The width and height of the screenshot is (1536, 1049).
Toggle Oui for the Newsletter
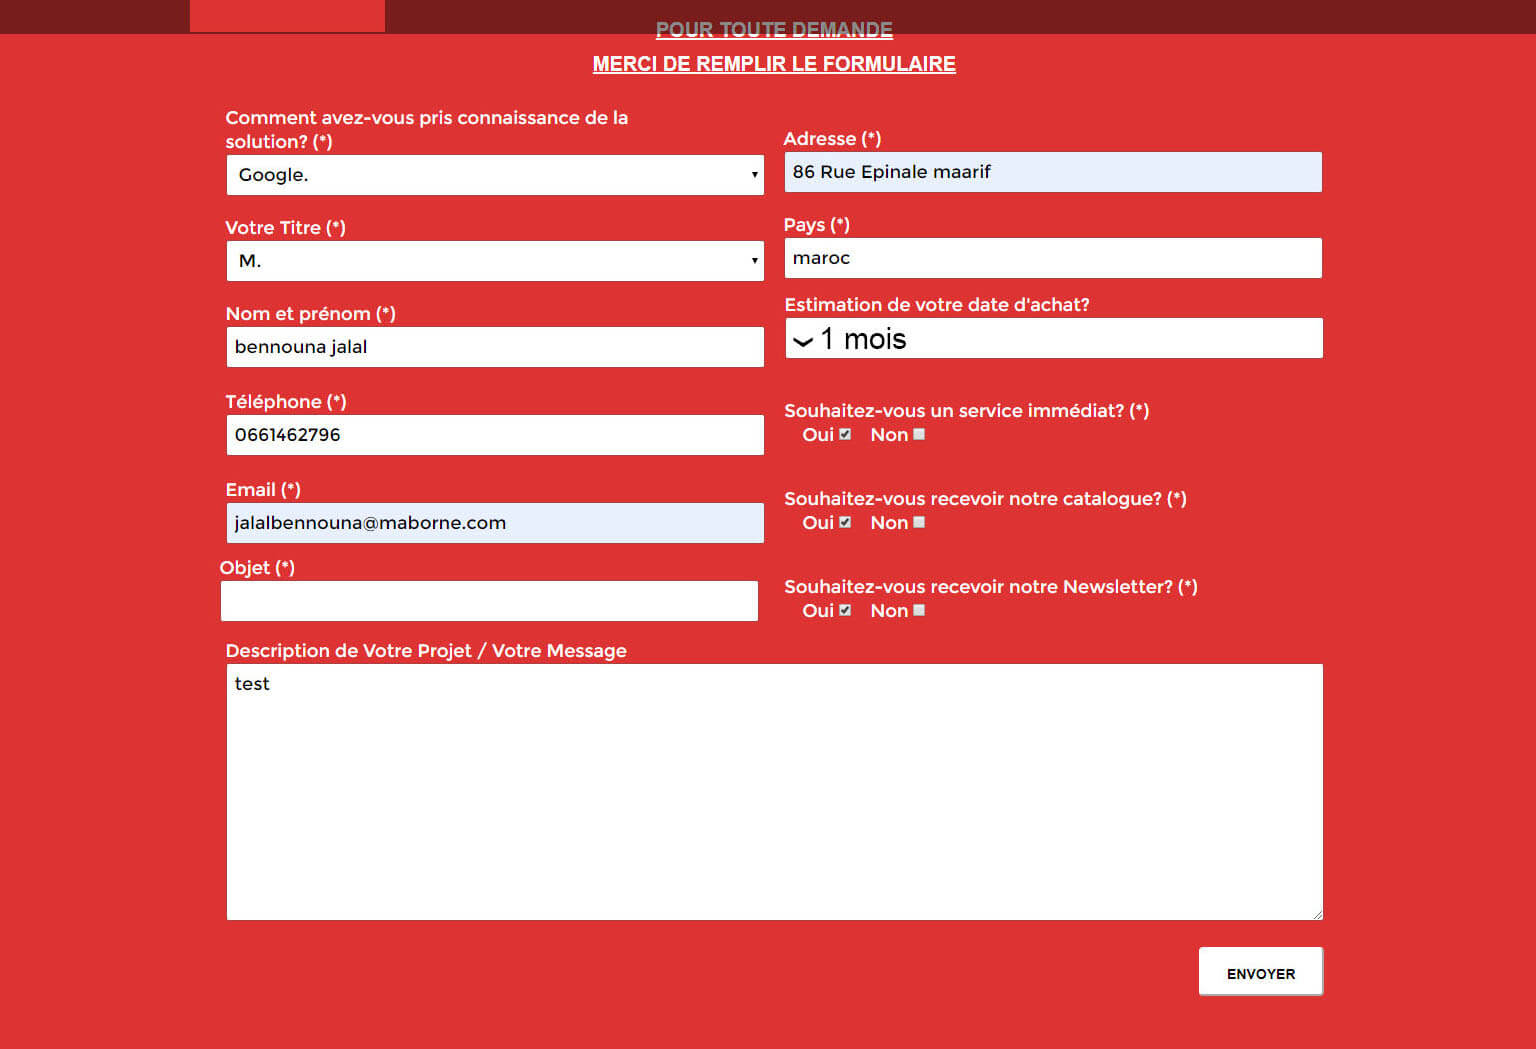click(x=845, y=610)
